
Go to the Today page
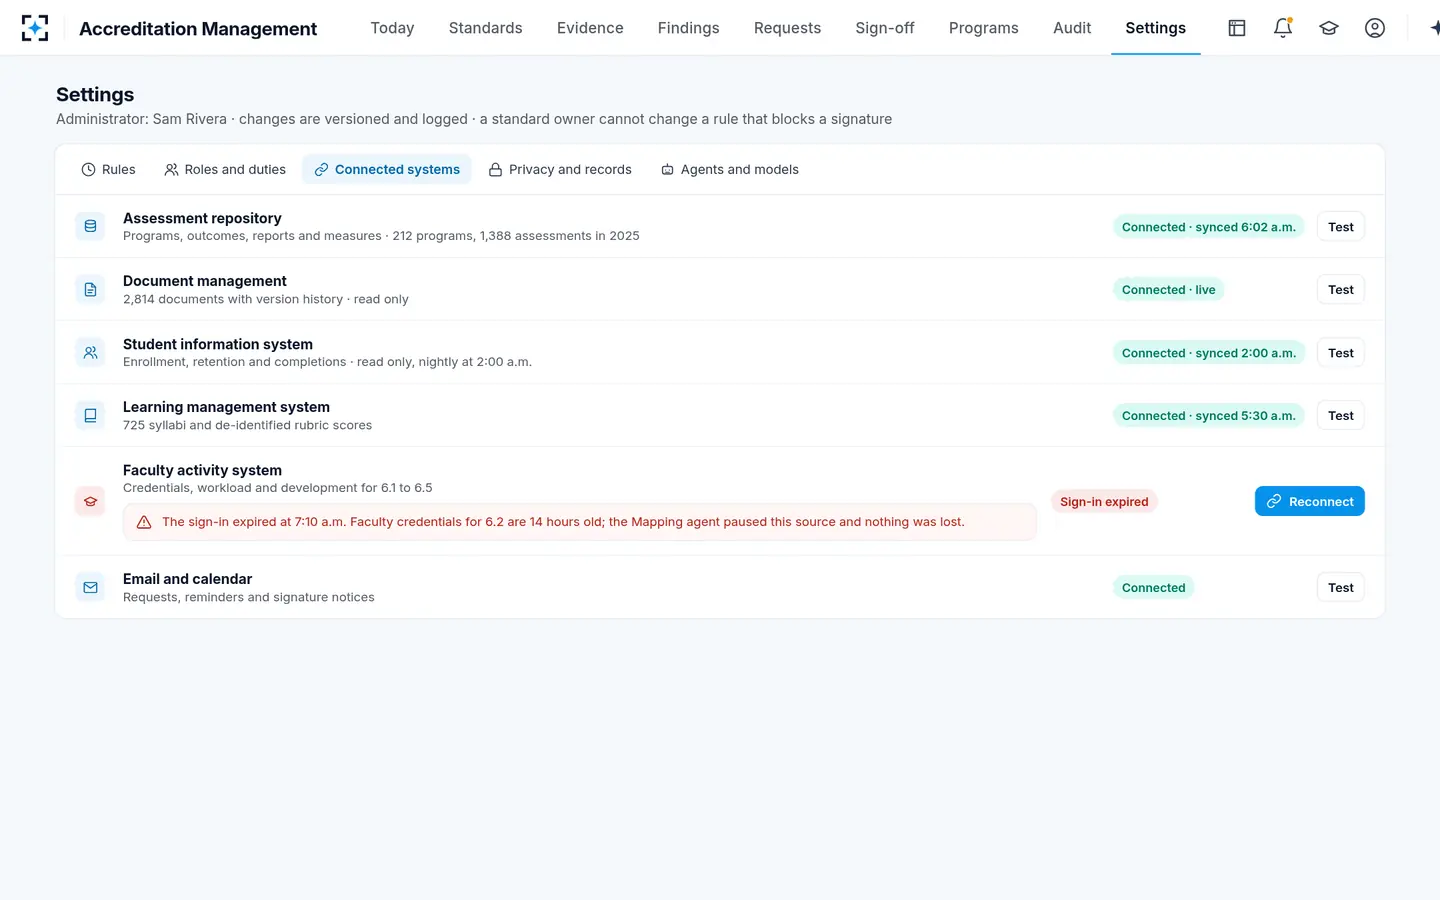click(x=392, y=28)
